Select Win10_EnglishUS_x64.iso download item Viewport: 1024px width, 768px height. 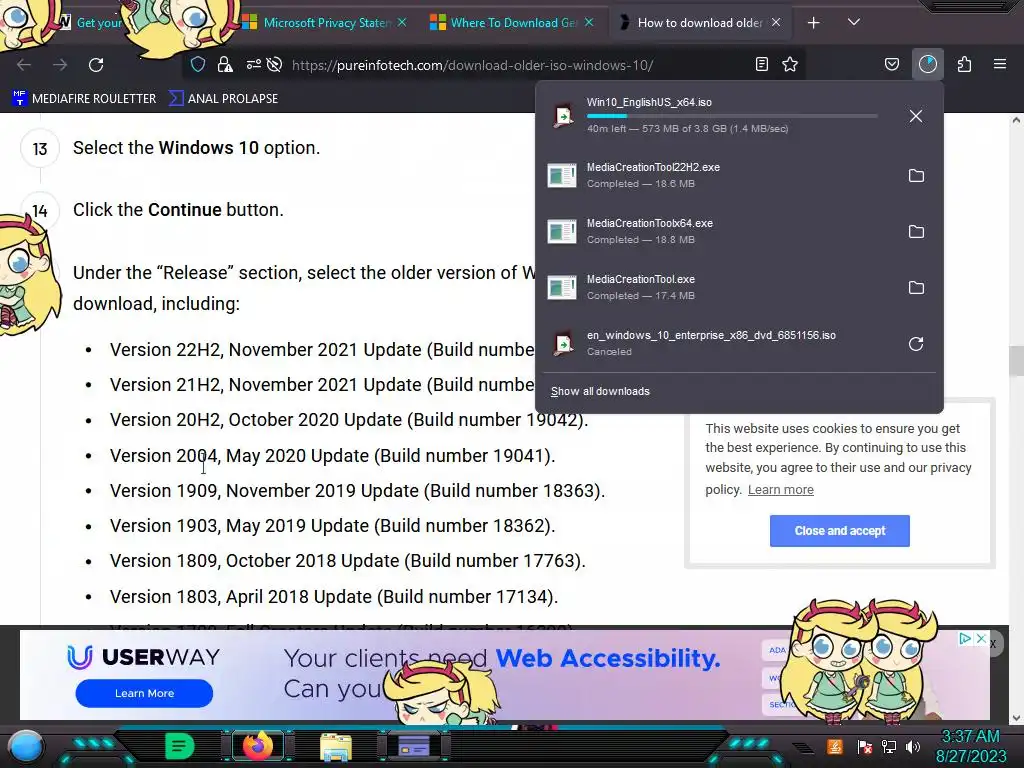coord(718,116)
